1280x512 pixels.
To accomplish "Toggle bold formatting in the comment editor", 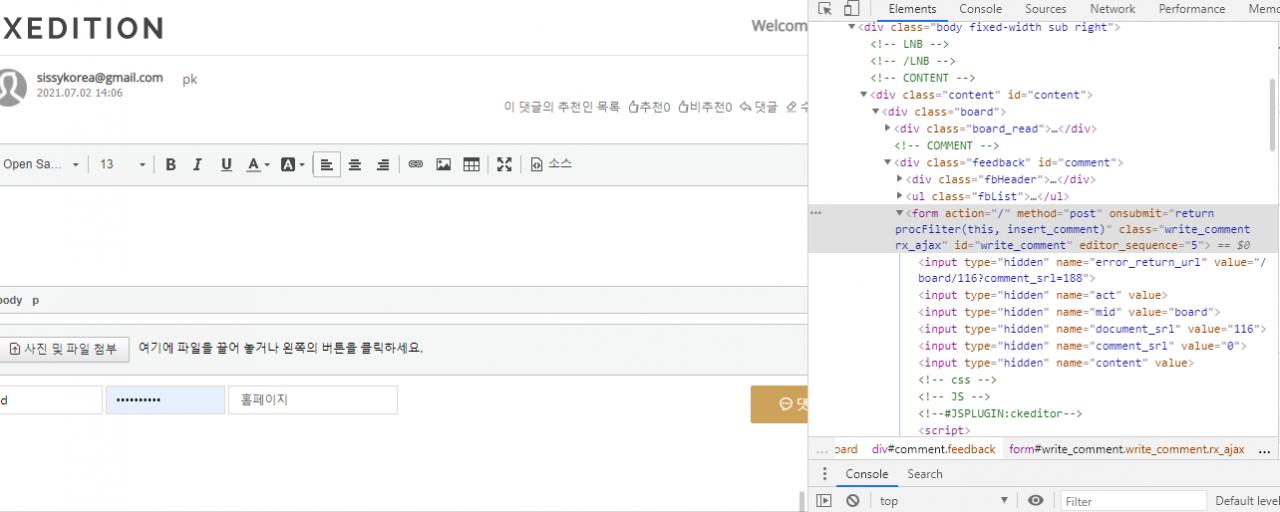I will click(x=171, y=165).
